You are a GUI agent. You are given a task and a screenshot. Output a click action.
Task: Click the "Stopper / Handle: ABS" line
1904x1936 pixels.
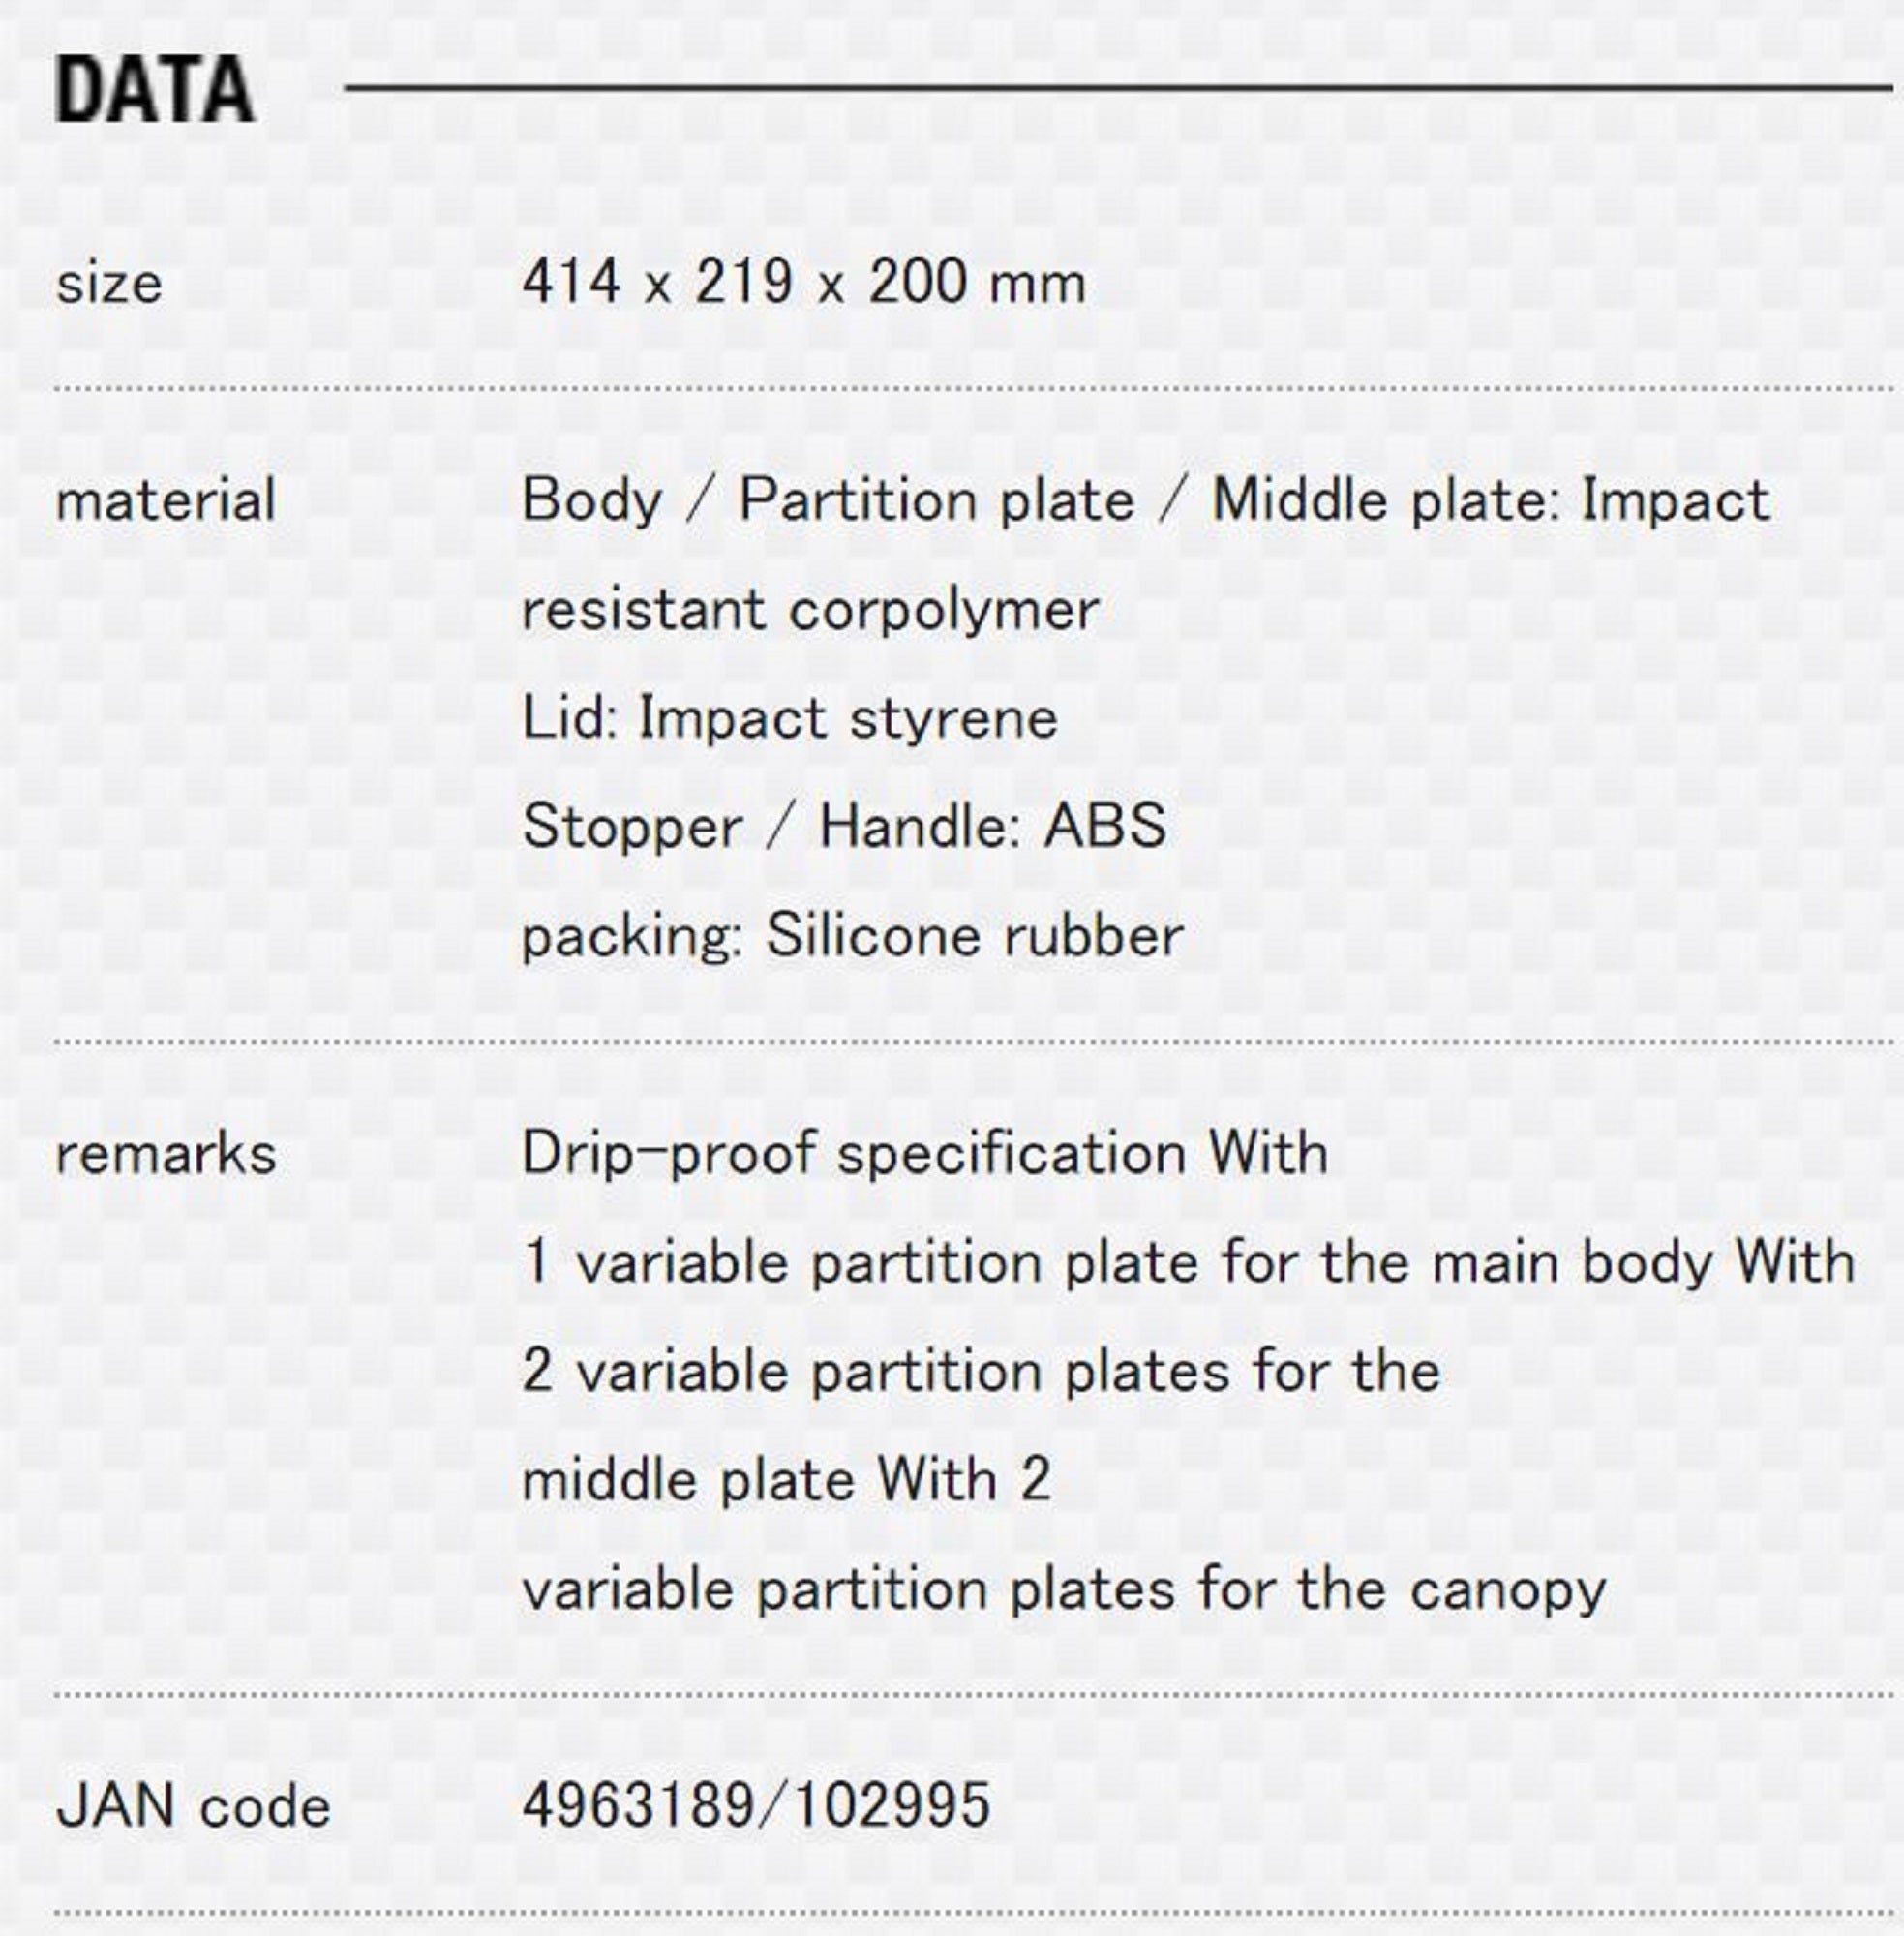pyautogui.click(x=844, y=827)
